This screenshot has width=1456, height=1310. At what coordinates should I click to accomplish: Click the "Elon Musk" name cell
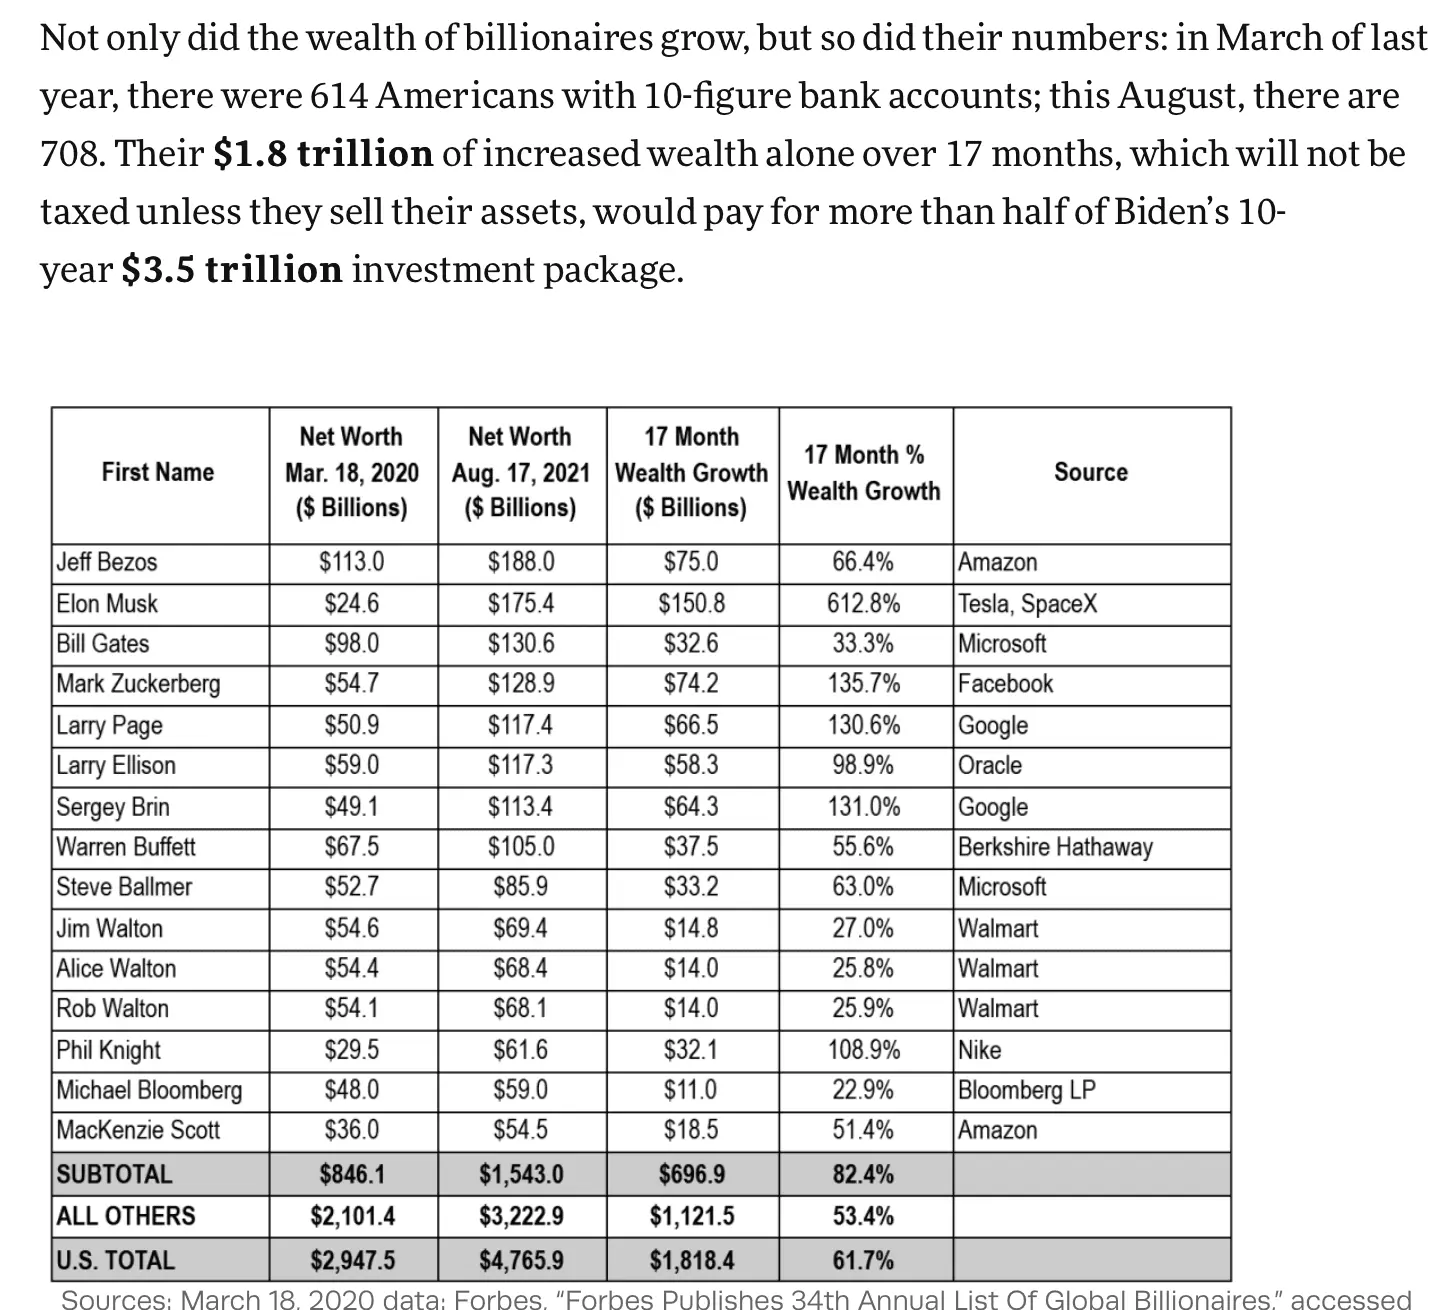(x=107, y=604)
